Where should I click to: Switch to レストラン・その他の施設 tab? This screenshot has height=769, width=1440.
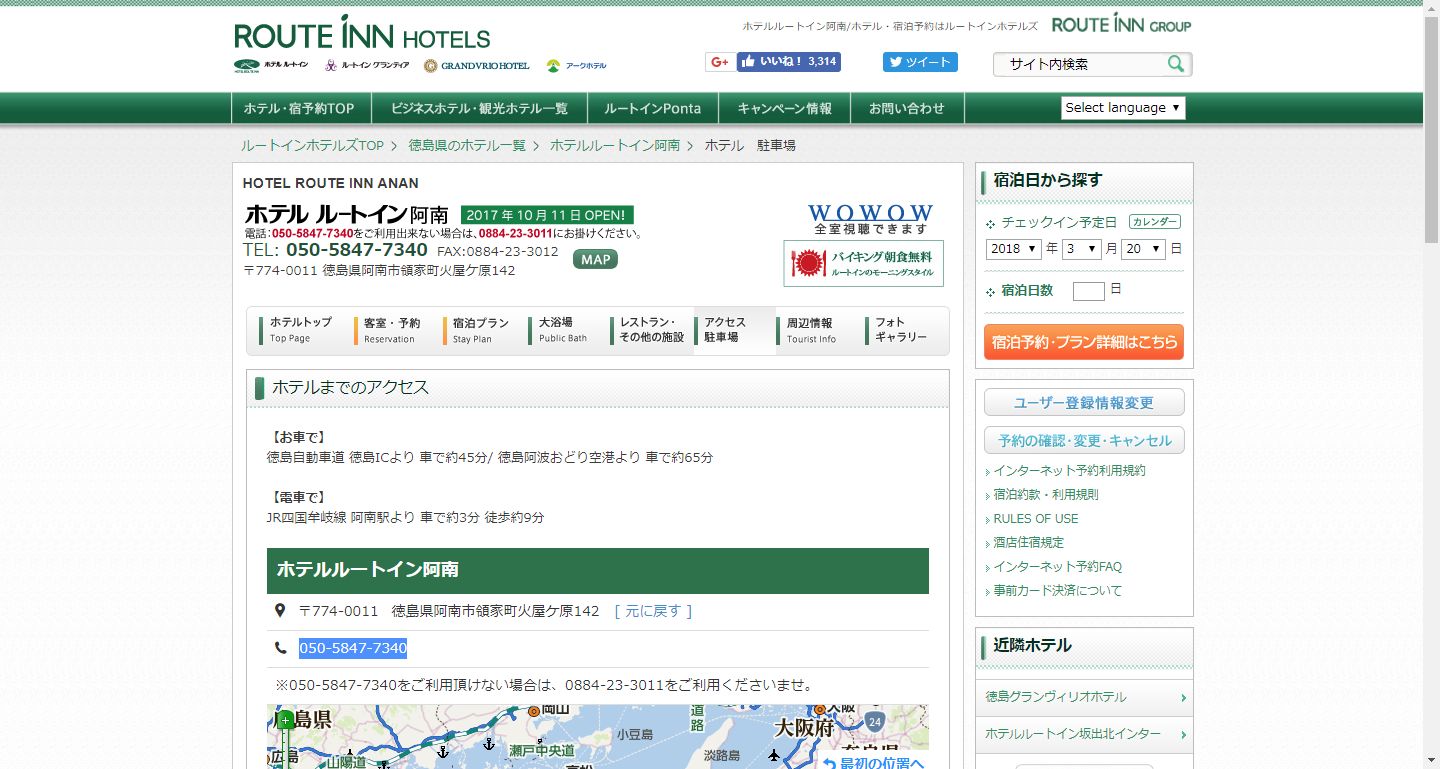point(650,331)
